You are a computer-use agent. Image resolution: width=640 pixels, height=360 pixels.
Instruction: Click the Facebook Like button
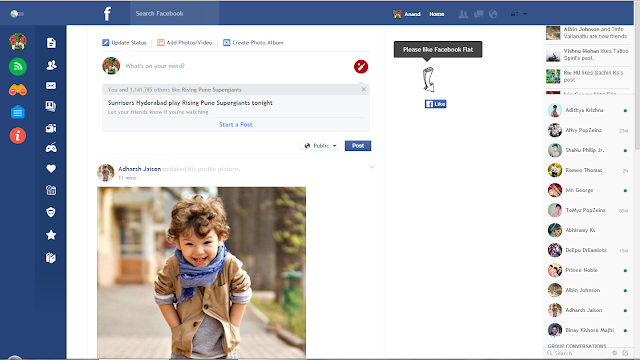pos(436,104)
